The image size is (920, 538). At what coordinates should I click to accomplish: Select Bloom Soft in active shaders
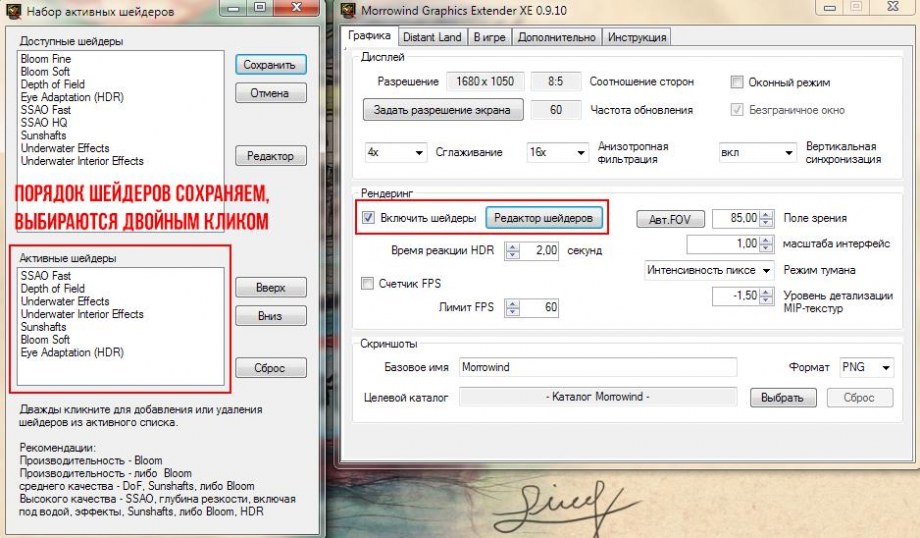(x=45, y=340)
